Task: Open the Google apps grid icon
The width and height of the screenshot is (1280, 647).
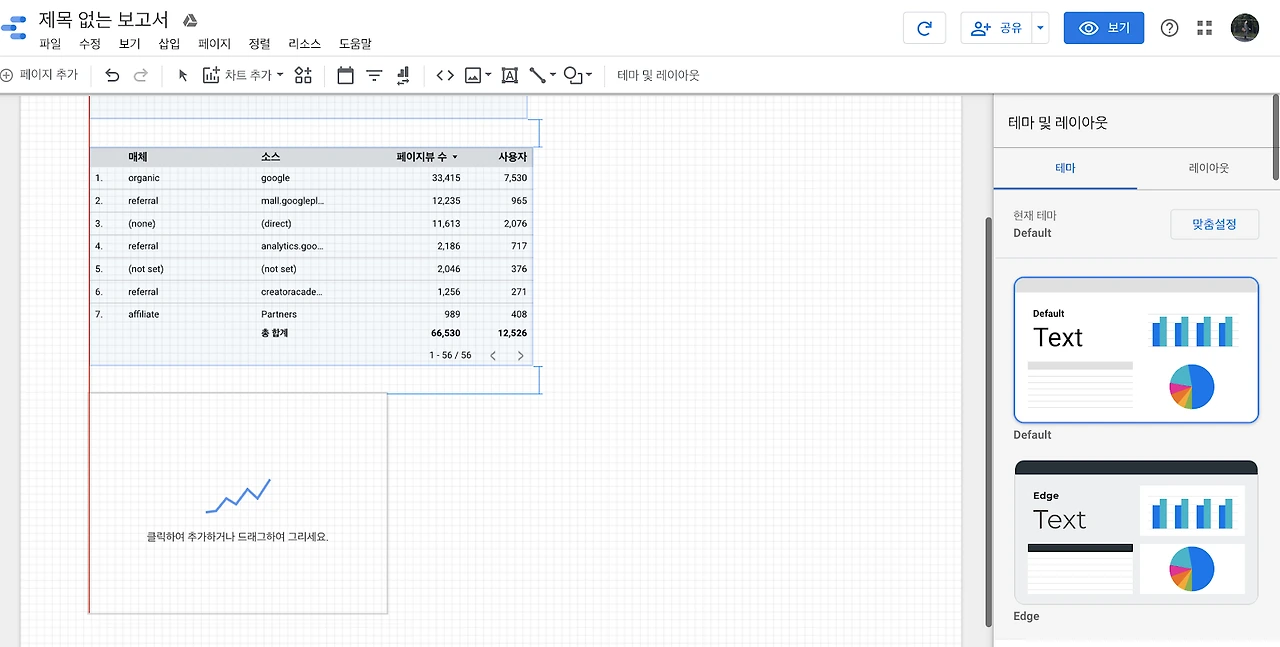Action: click(1204, 28)
